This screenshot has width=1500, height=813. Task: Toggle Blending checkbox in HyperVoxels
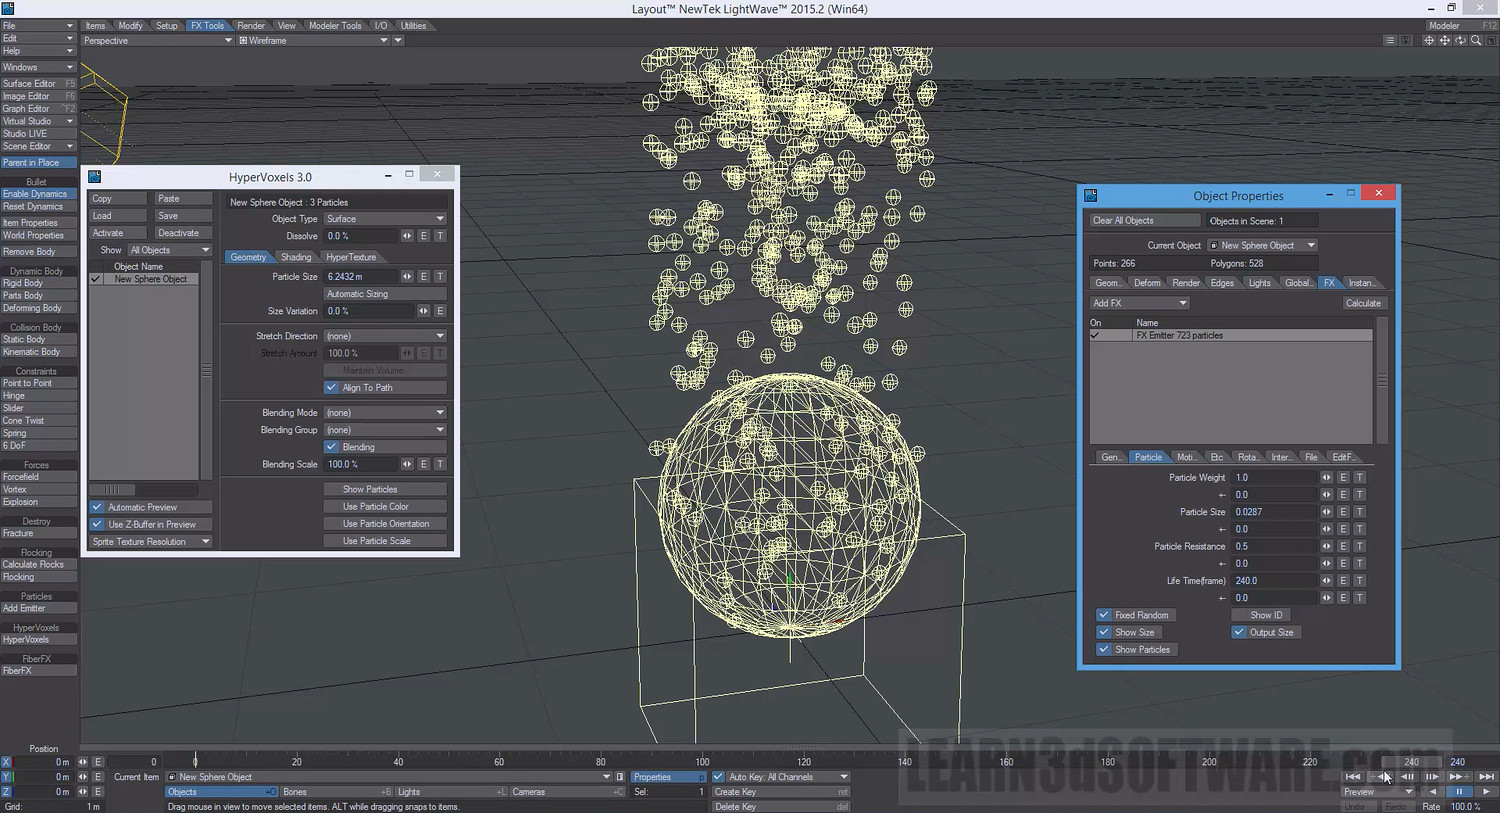tap(331, 447)
